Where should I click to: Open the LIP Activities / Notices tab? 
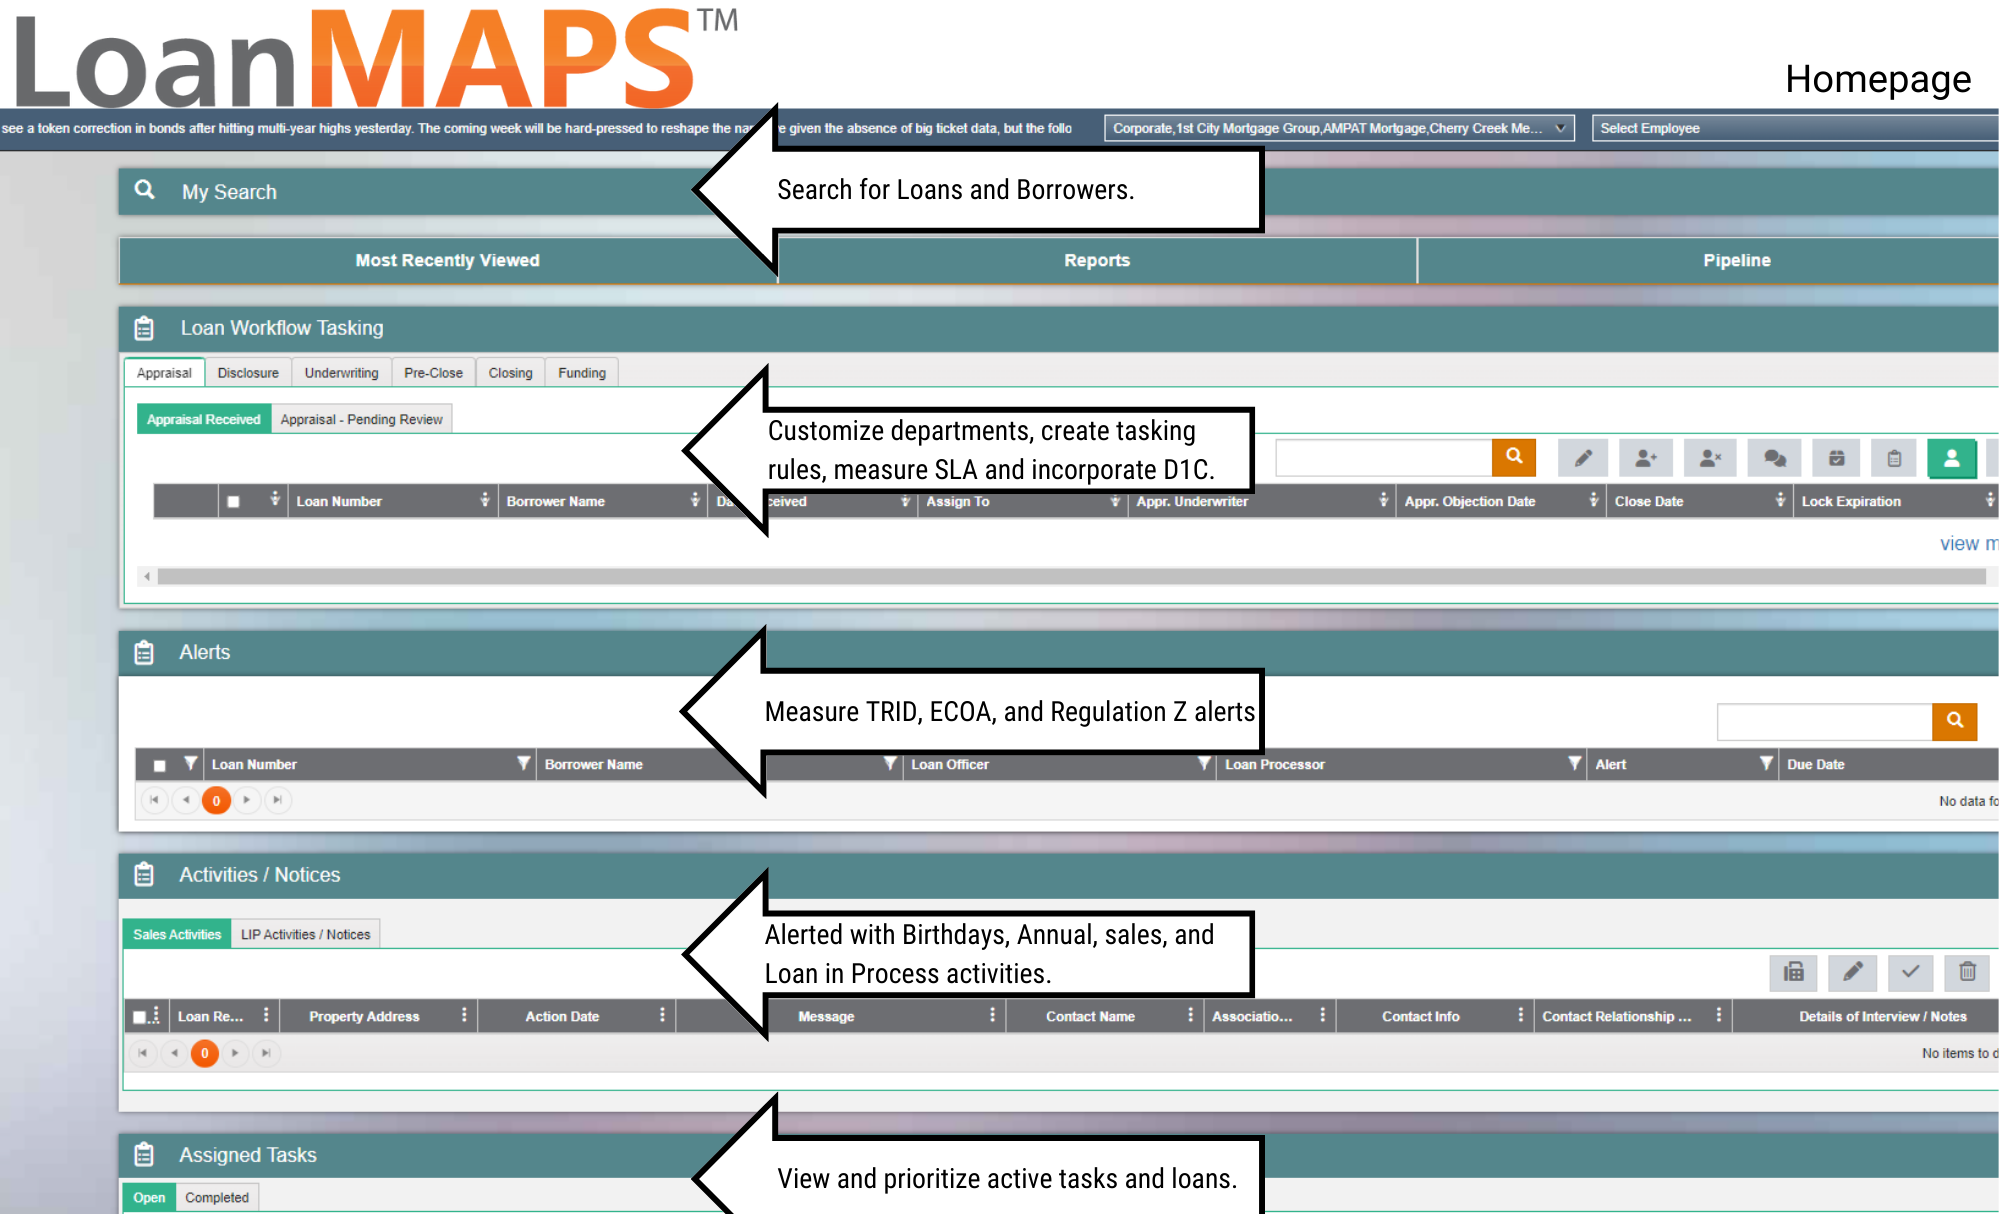click(x=305, y=933)
